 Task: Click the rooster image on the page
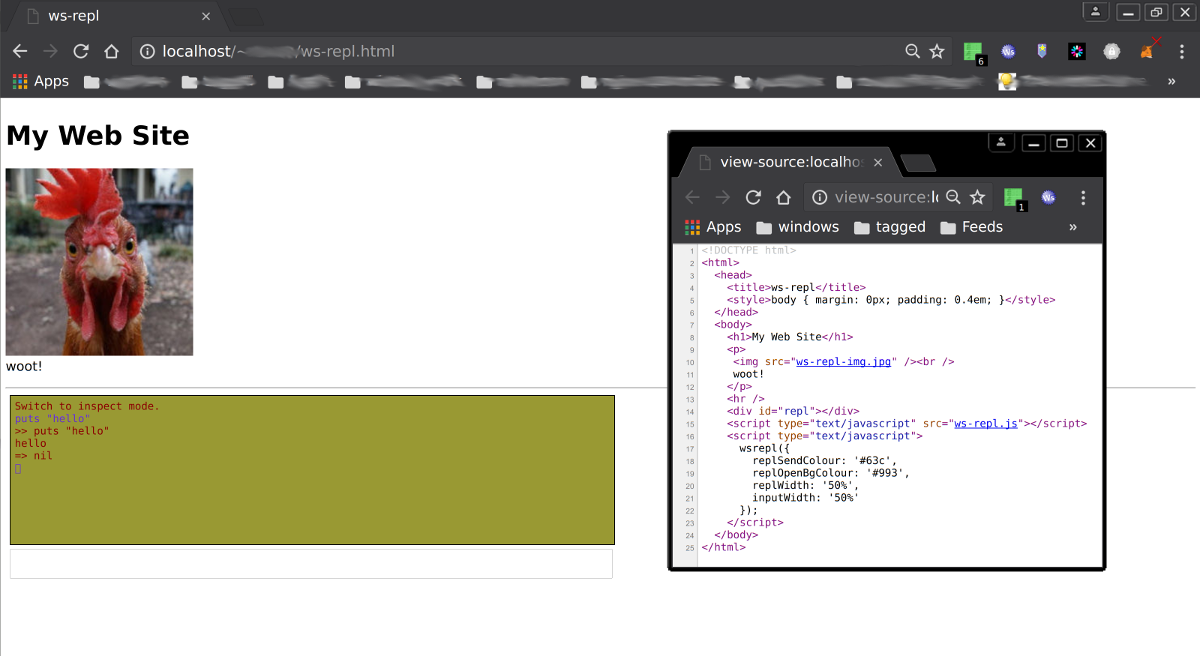pos(99,262)
